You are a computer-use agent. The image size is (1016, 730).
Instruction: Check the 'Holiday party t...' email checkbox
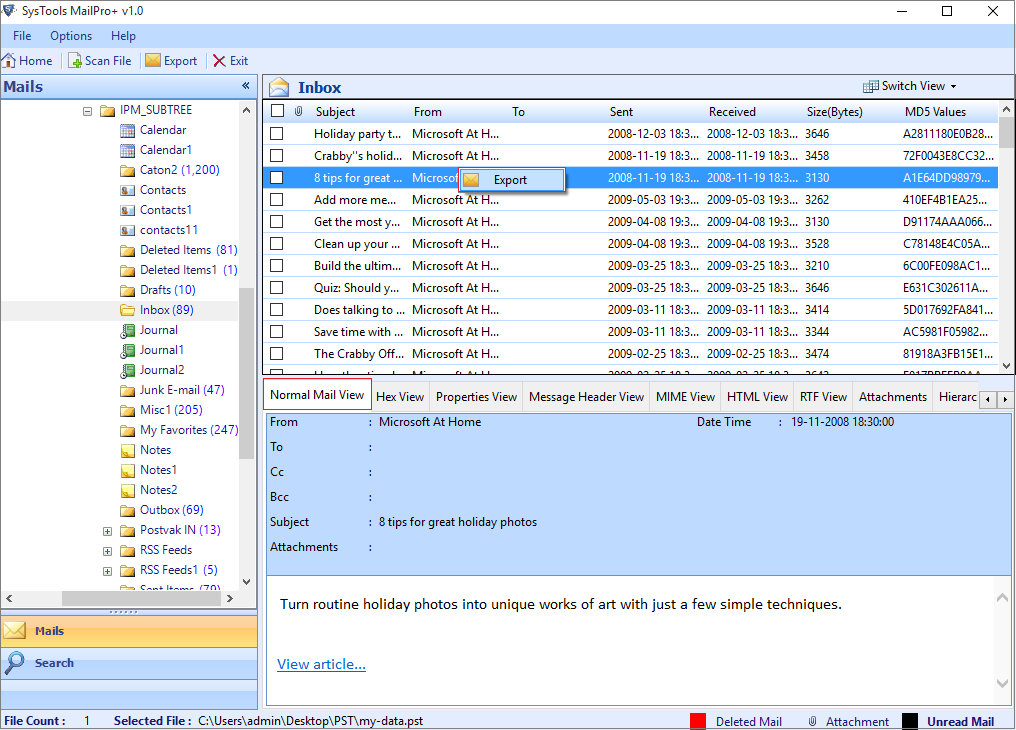coord(277,133)
